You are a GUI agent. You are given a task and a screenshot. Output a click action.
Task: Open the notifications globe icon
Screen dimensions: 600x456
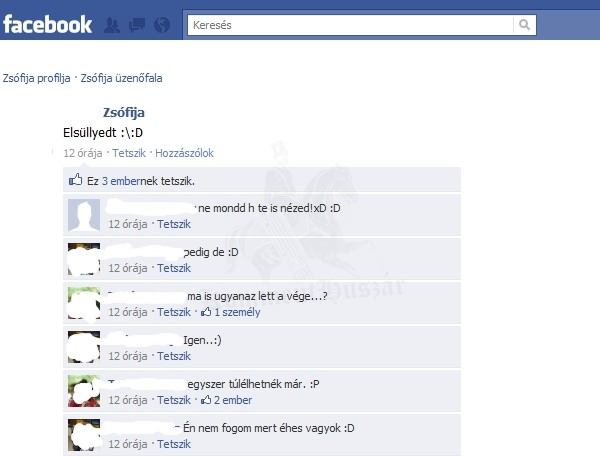(162, 25)
